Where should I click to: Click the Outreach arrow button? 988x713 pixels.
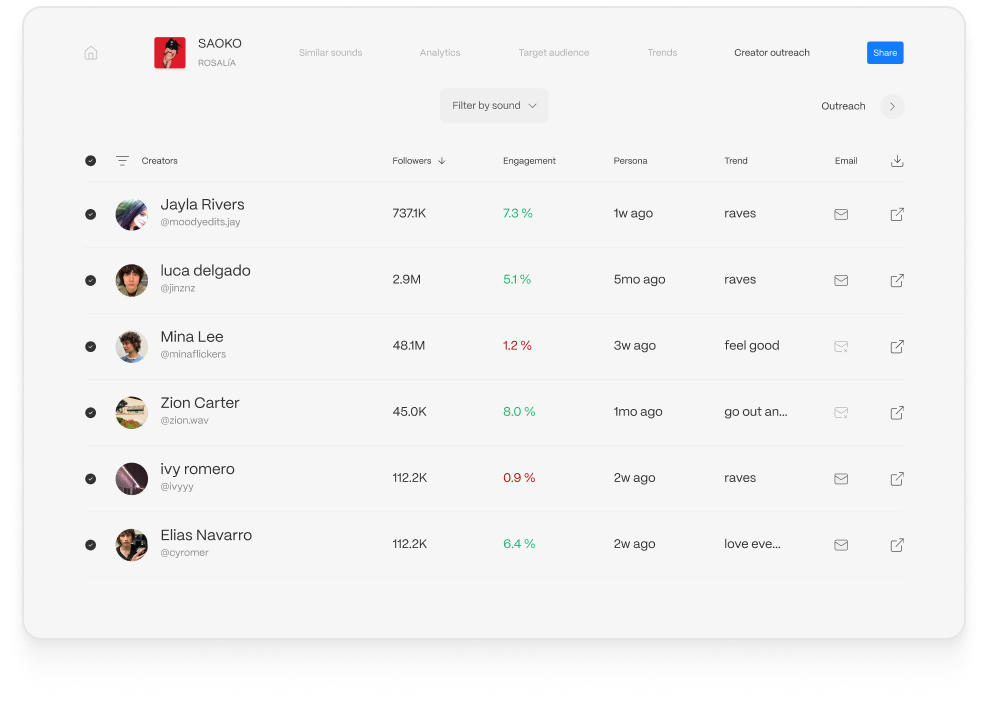(892, 106)
